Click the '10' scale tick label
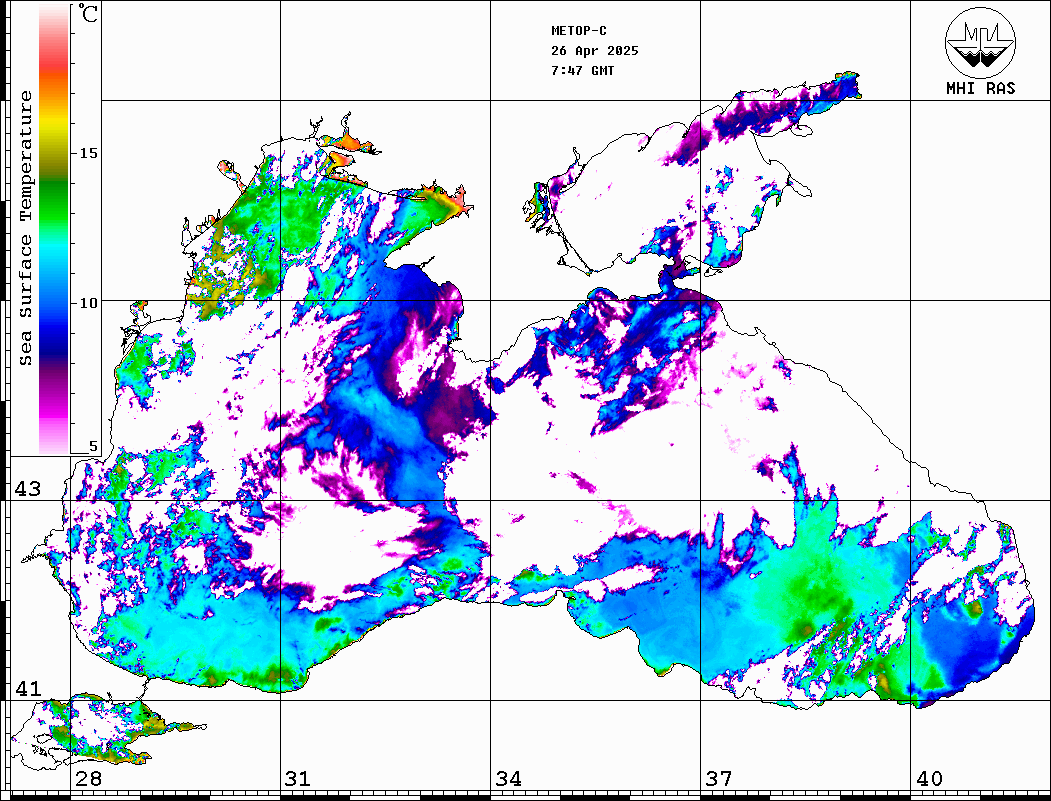The width and height of the screenshot is (1051, 801). coord(88,303)
